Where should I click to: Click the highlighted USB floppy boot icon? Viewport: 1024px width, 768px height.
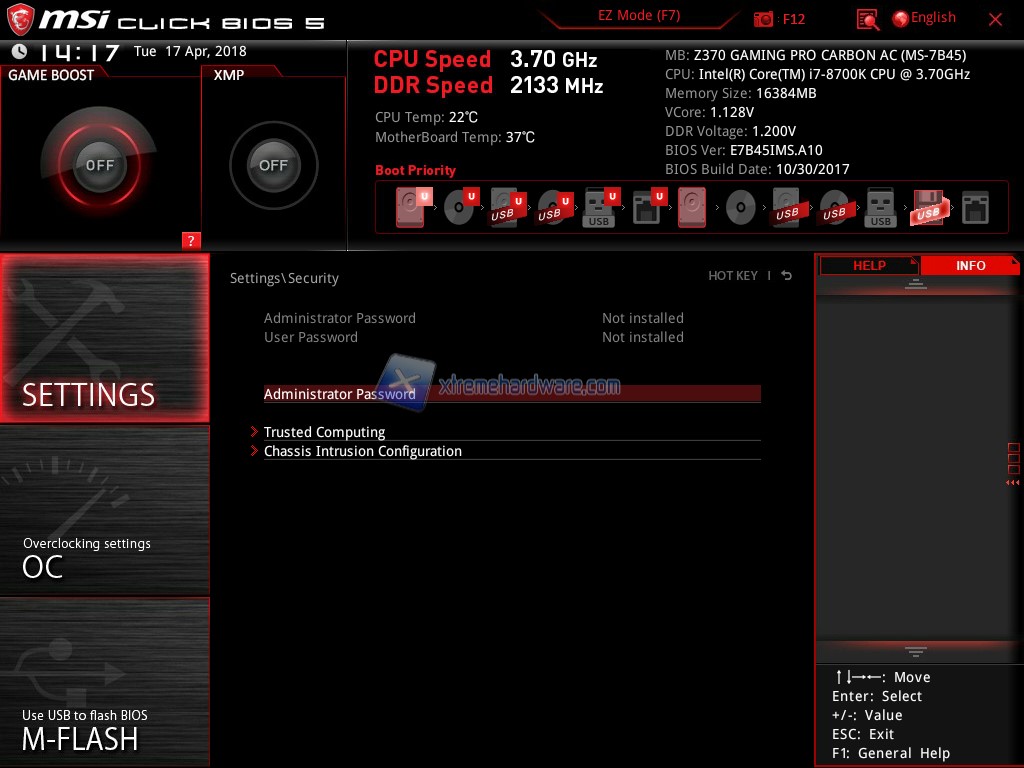point(927,208)
